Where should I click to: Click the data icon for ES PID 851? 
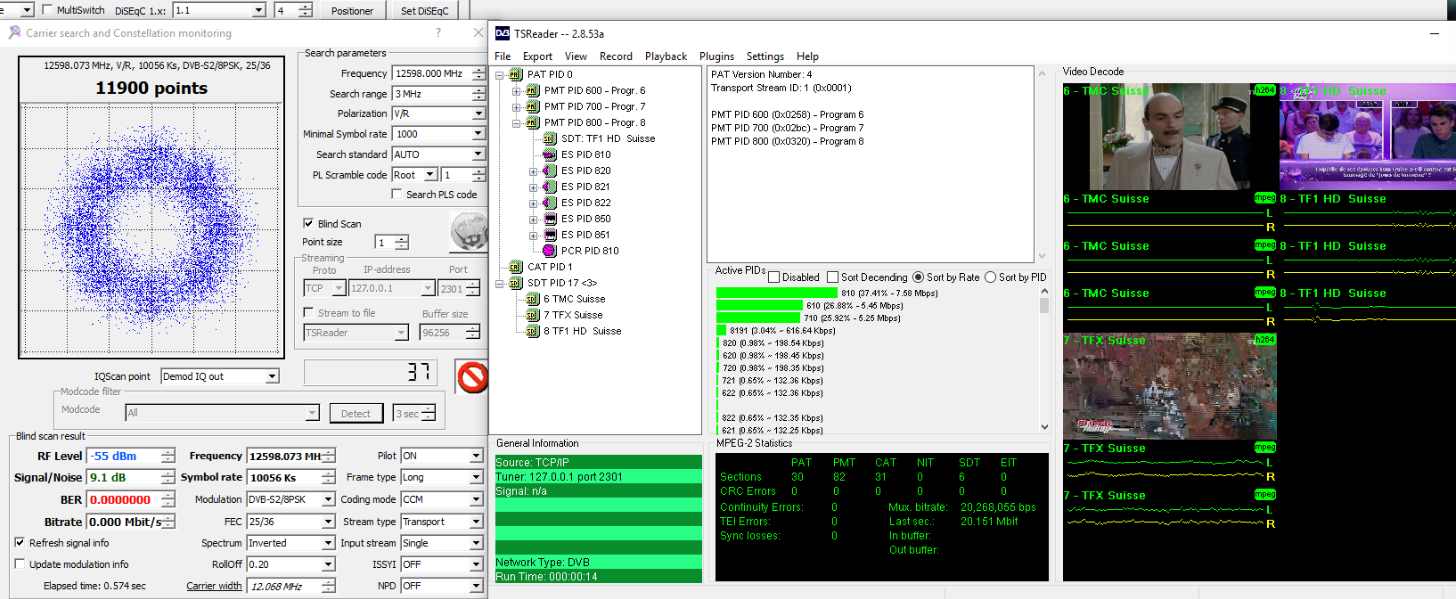pyautogui.click(x=549, y=234)
